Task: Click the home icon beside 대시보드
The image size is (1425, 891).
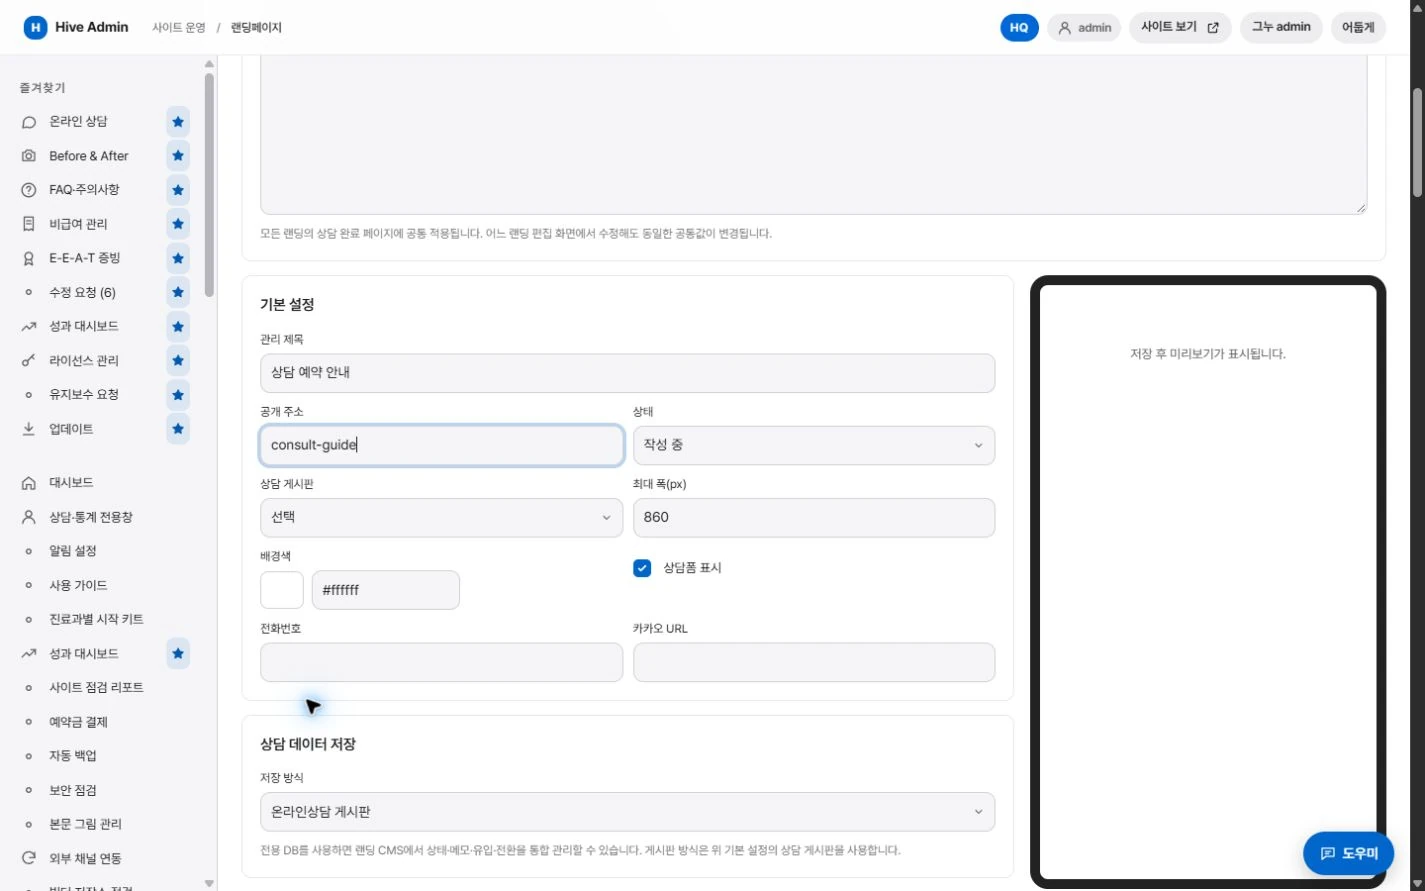Action: (x=29, y=483)
